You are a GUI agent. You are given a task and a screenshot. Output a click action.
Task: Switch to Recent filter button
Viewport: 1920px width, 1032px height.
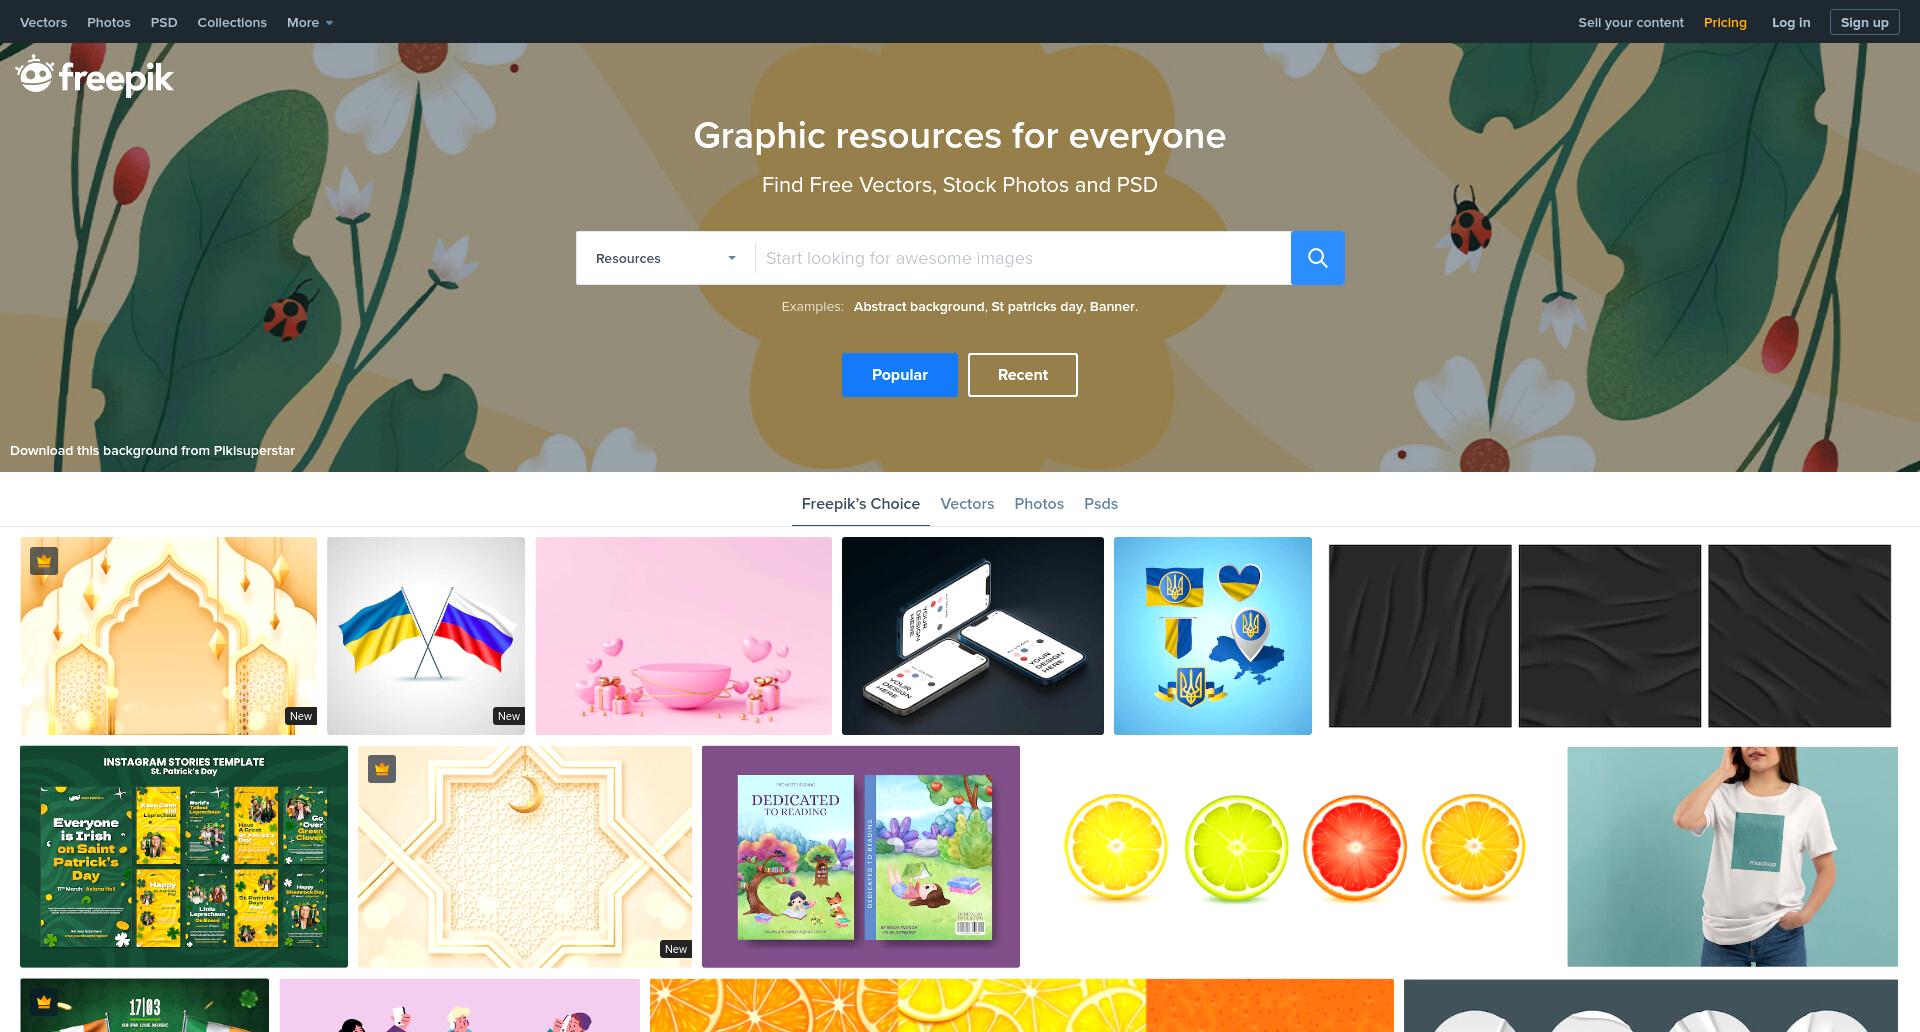(x=1022, y=375)
